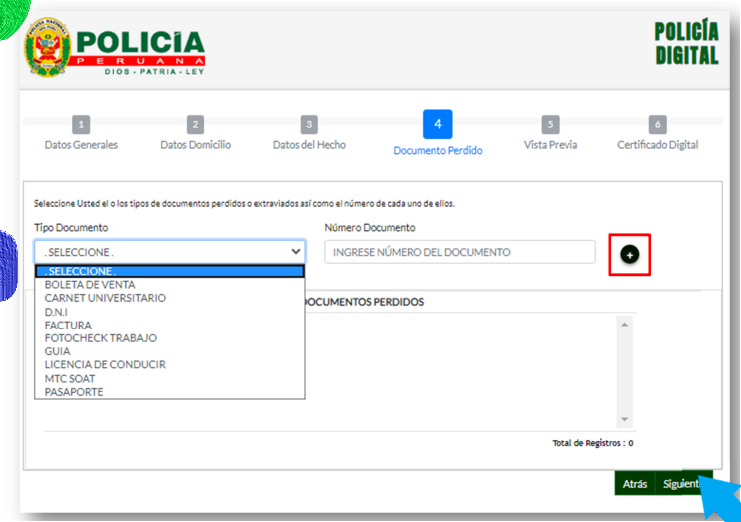Image resolution: width=741 pixels, height=522 pixels.
Task: Click the Policía Digital logo
Action: [x=686, y=43]
